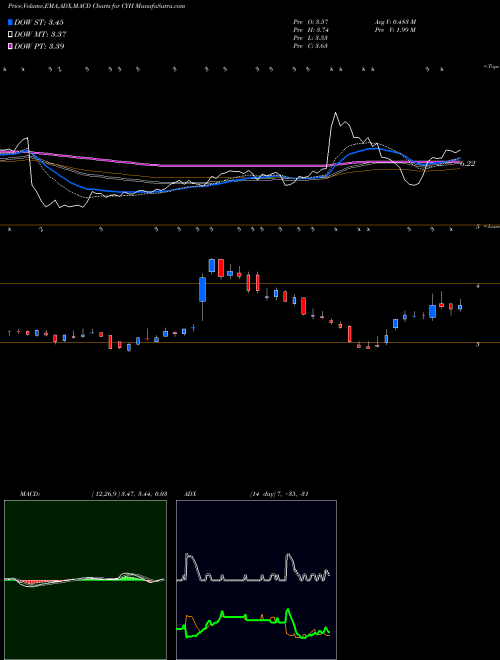Click the 'Pre H: 3.74' value
Screen dimensions: 500x660
[x=311, y=30]
